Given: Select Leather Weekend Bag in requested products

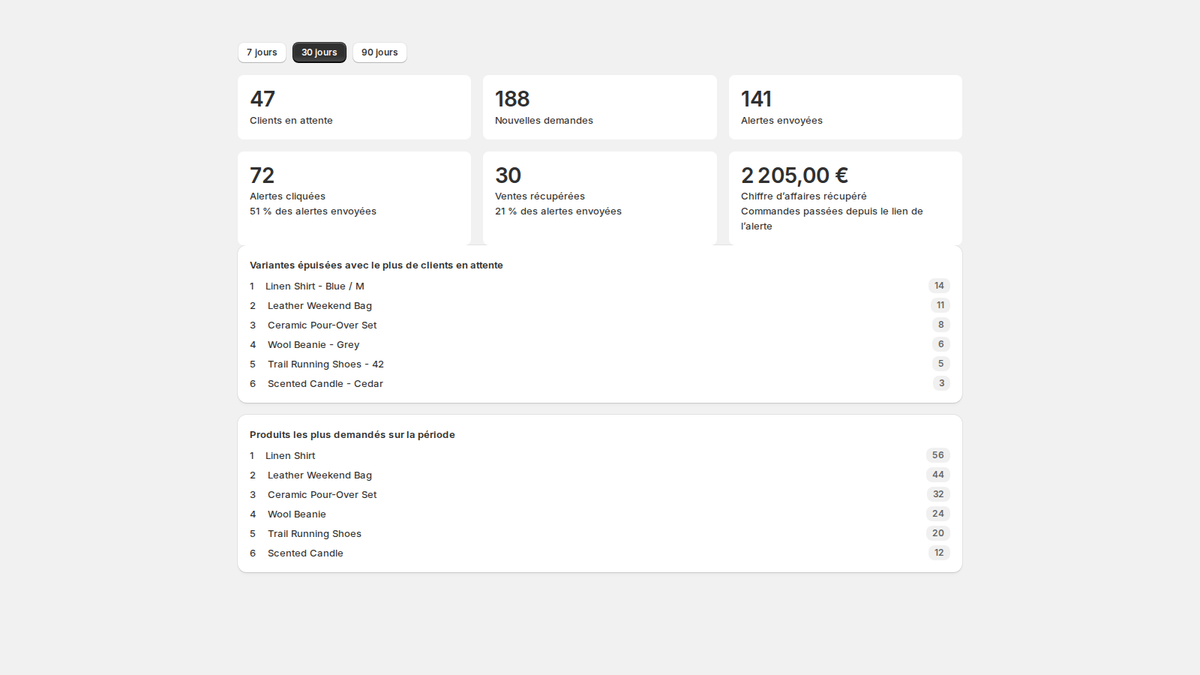Looking at the screenshot, I should (600, 475).
